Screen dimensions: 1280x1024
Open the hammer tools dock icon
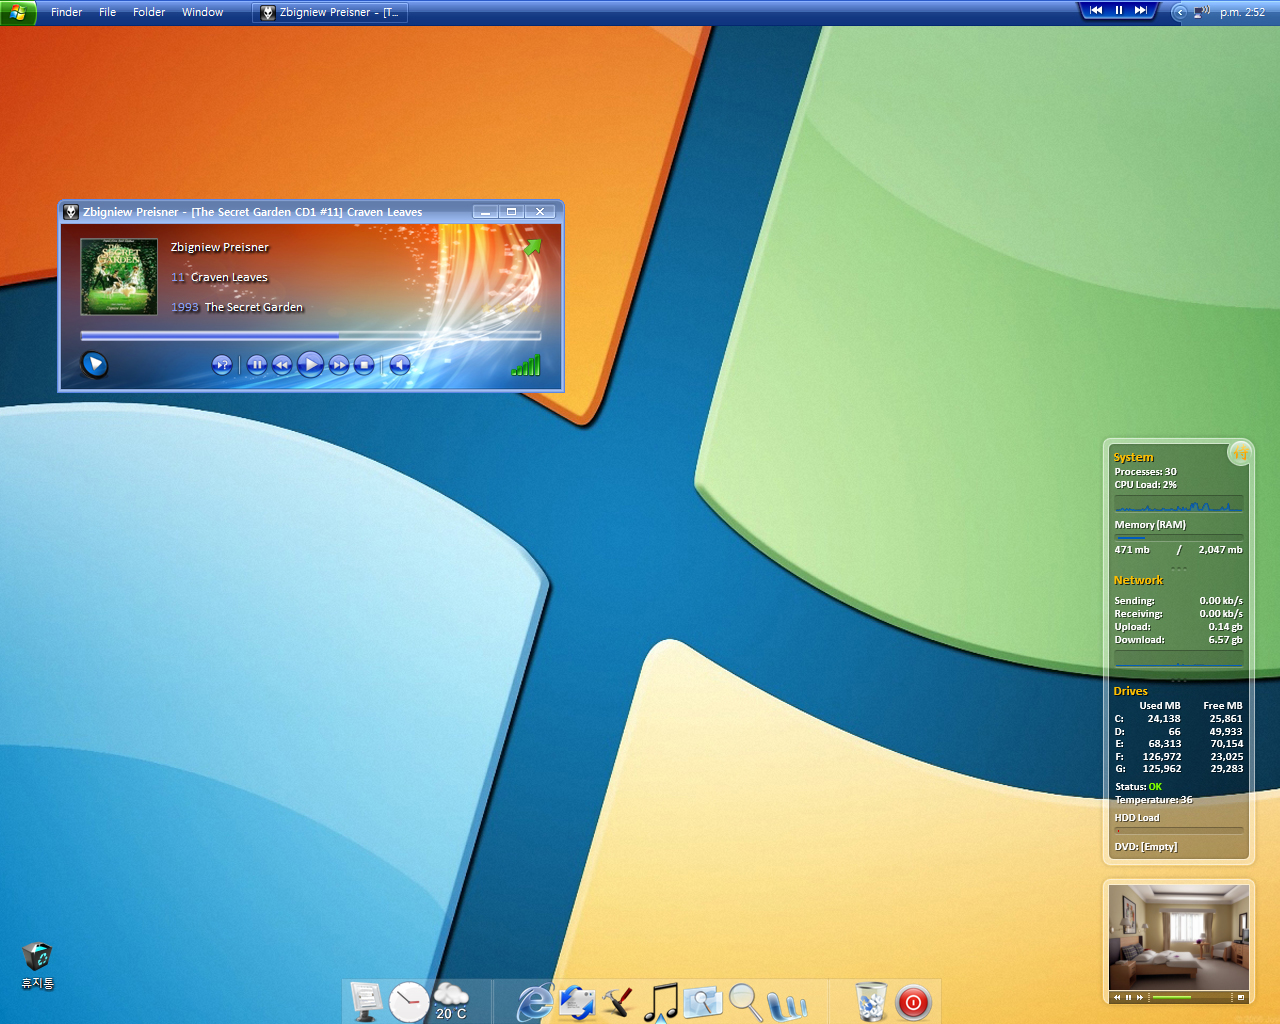pos(618,1001)
